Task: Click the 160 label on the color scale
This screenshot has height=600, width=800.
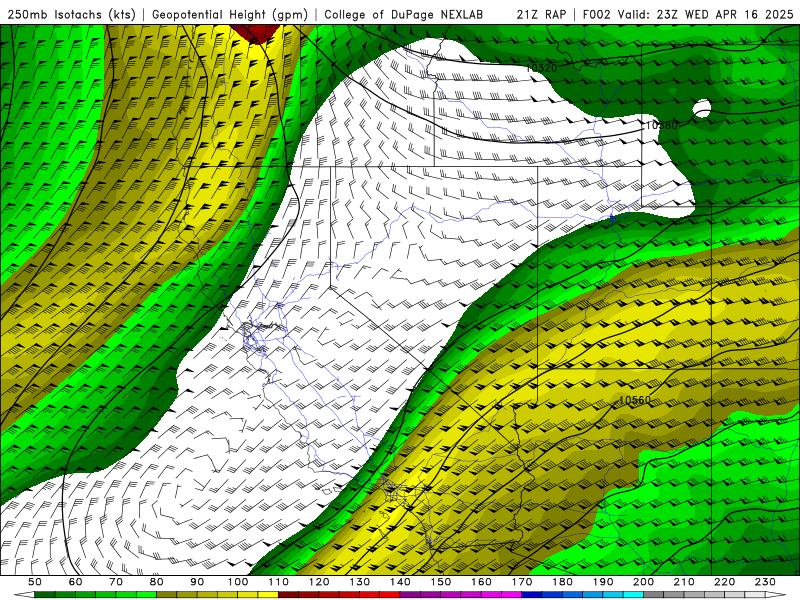Action: coord(481,582)
